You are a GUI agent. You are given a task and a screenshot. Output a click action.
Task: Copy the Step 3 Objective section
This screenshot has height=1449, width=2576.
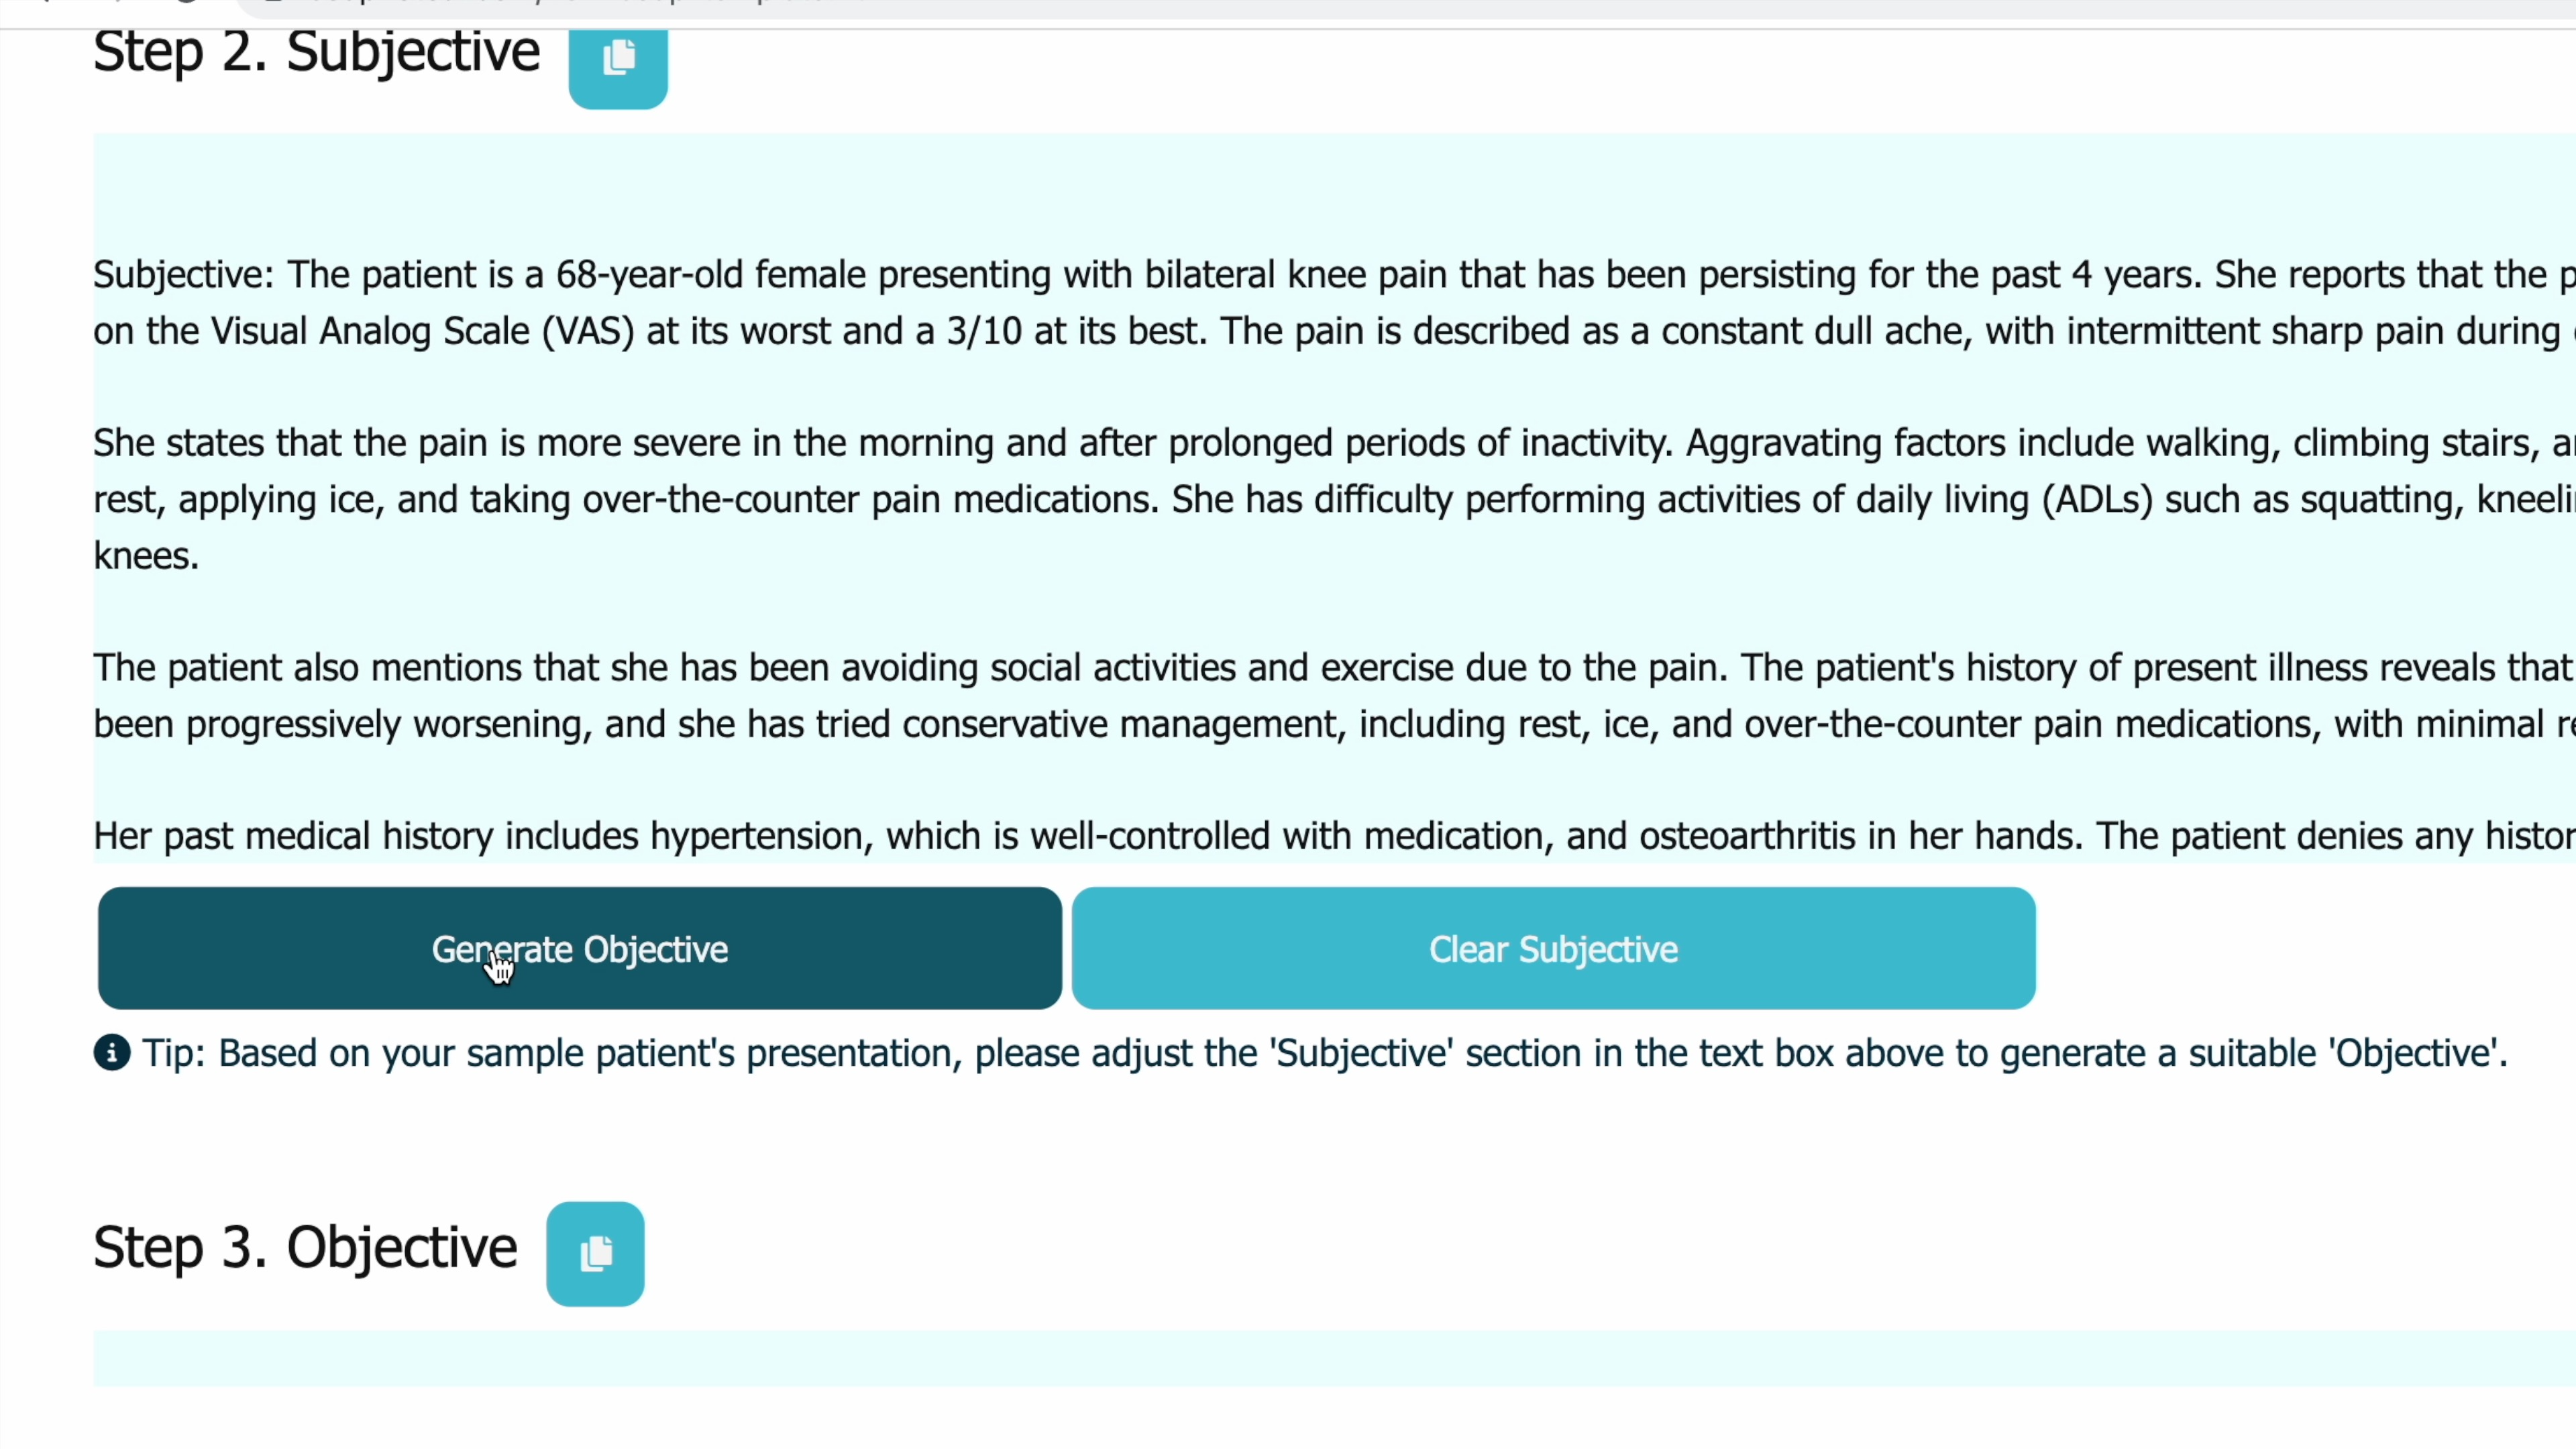(x=595, y=1253)
